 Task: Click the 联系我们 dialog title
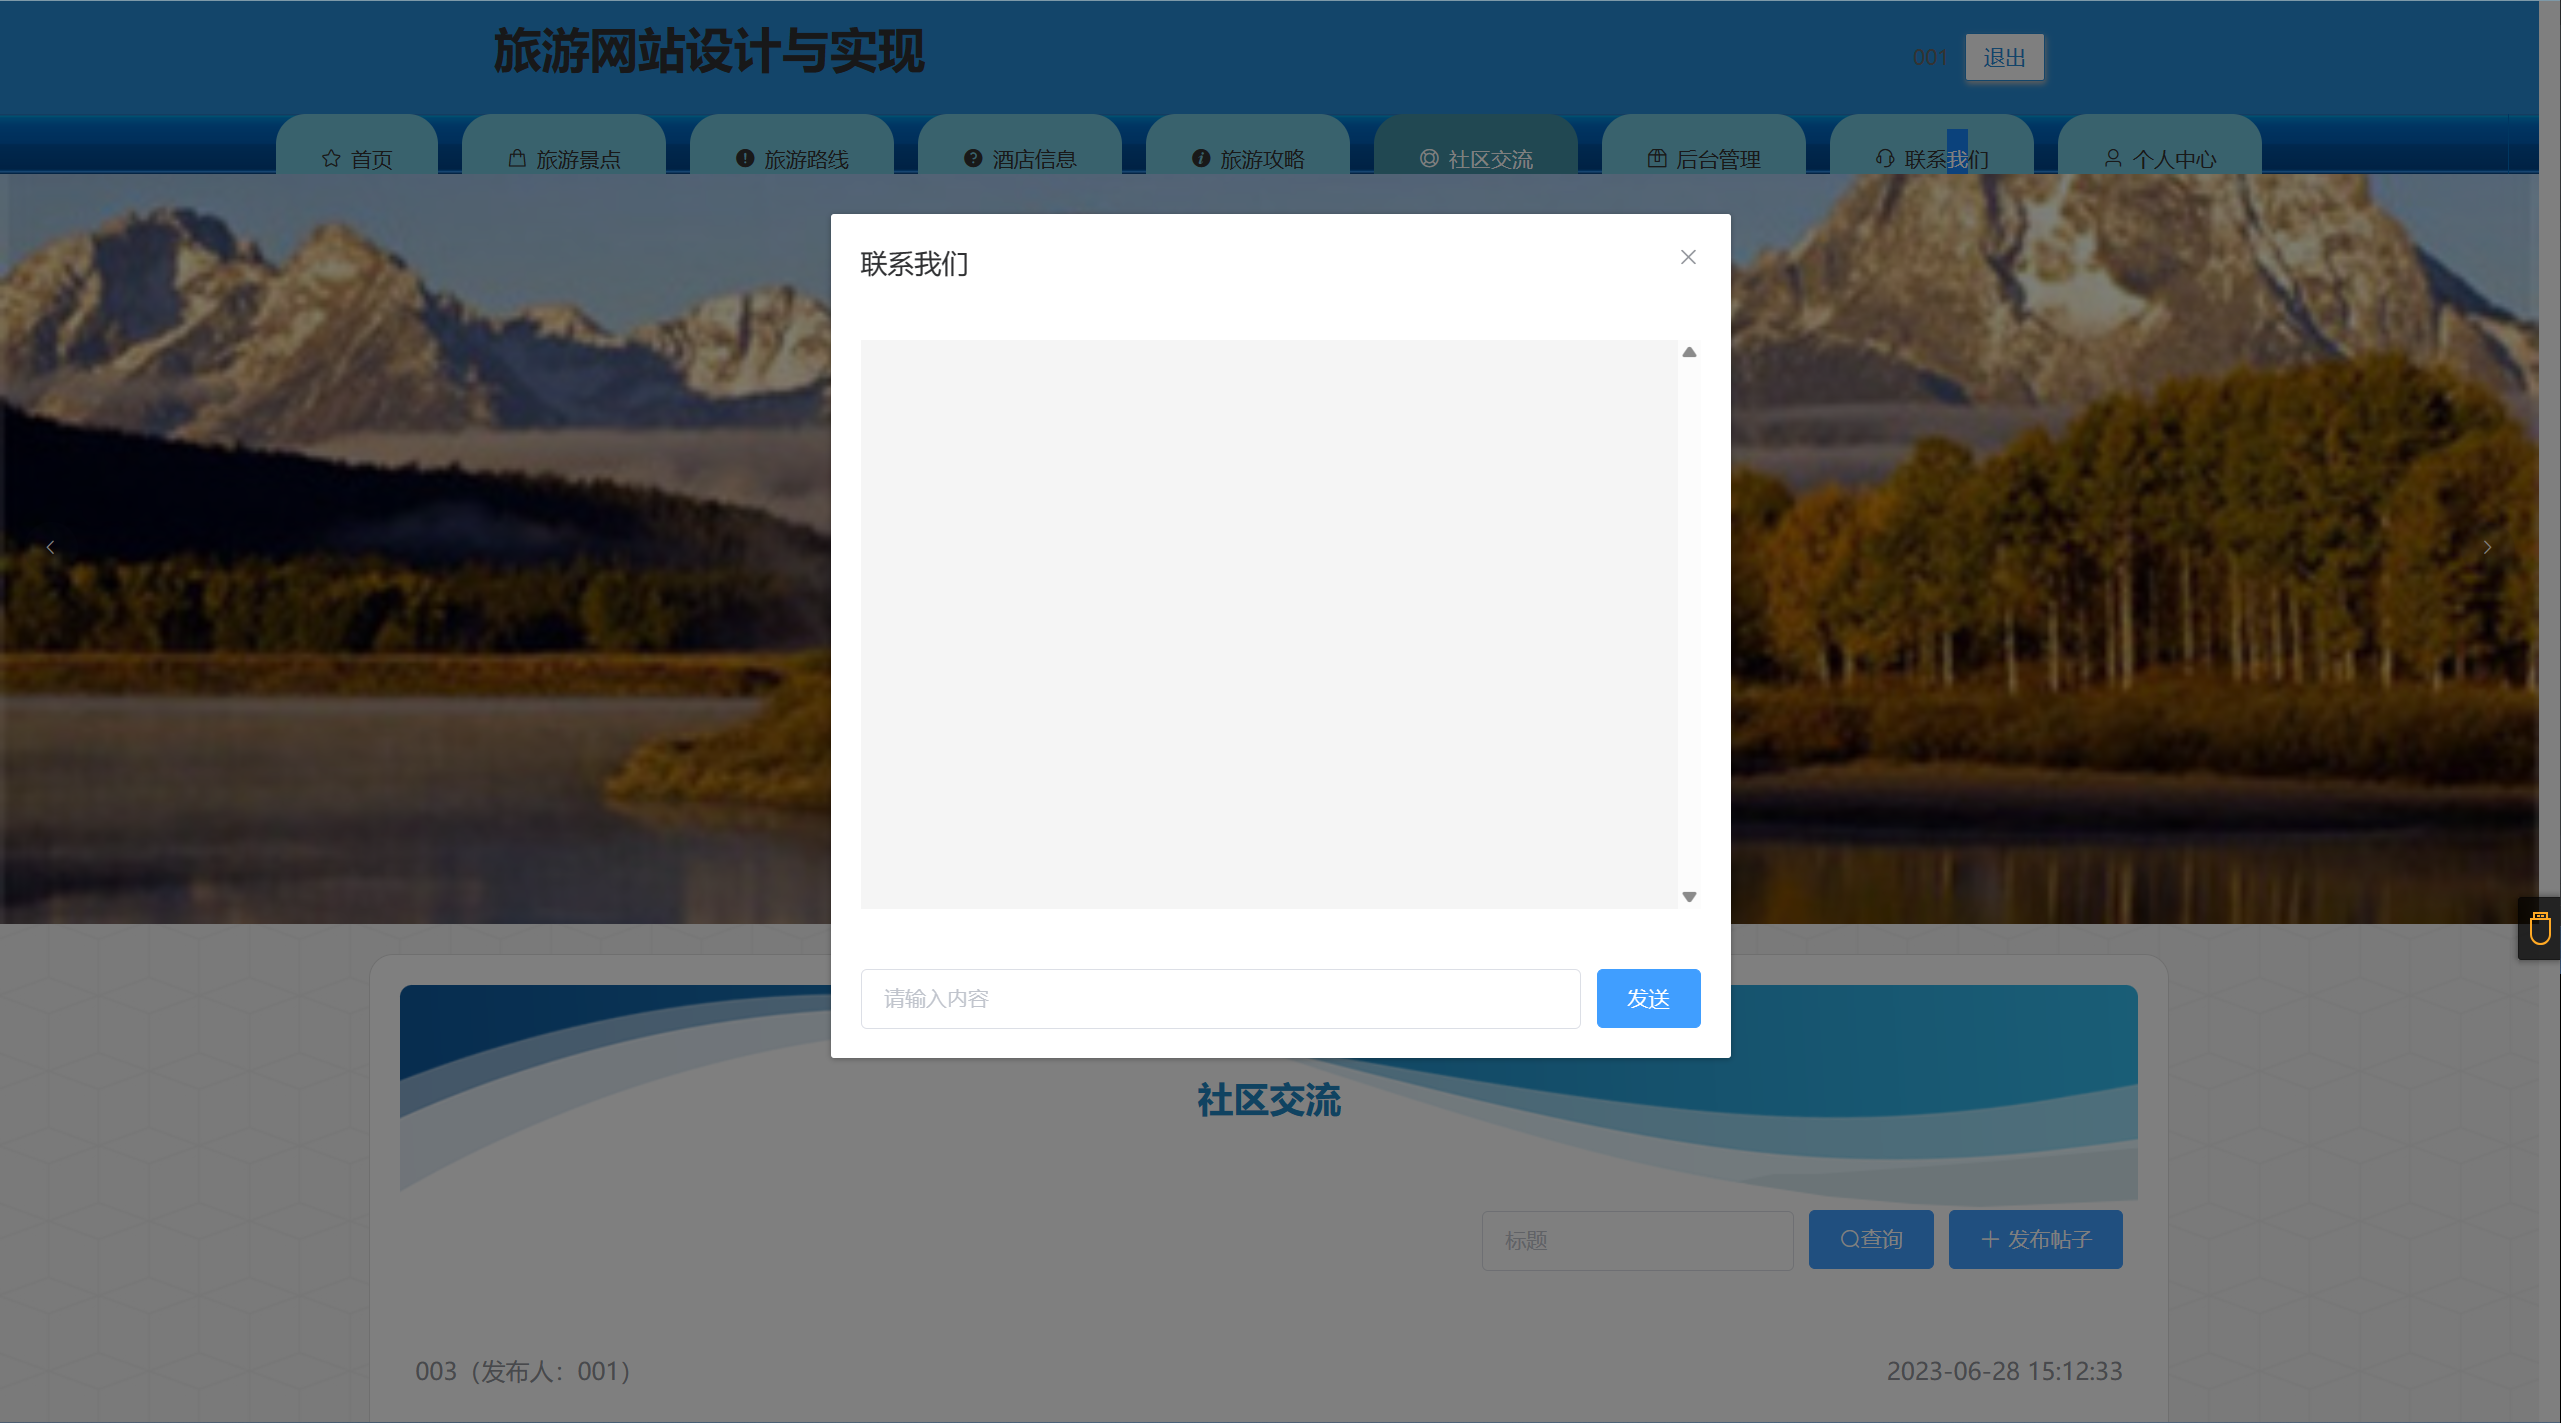[914, 264]
